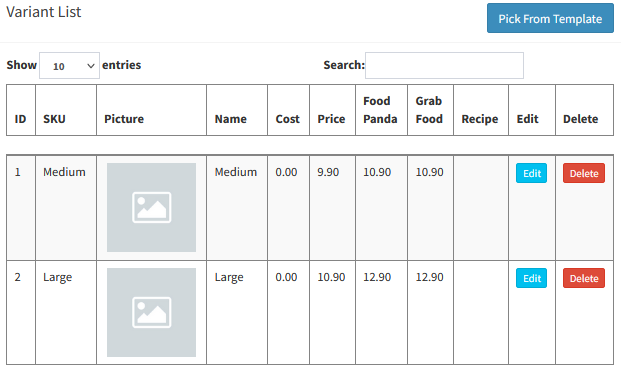Sort by the ID column header
The width and height of the screenshot is (621, 375).
21,110
